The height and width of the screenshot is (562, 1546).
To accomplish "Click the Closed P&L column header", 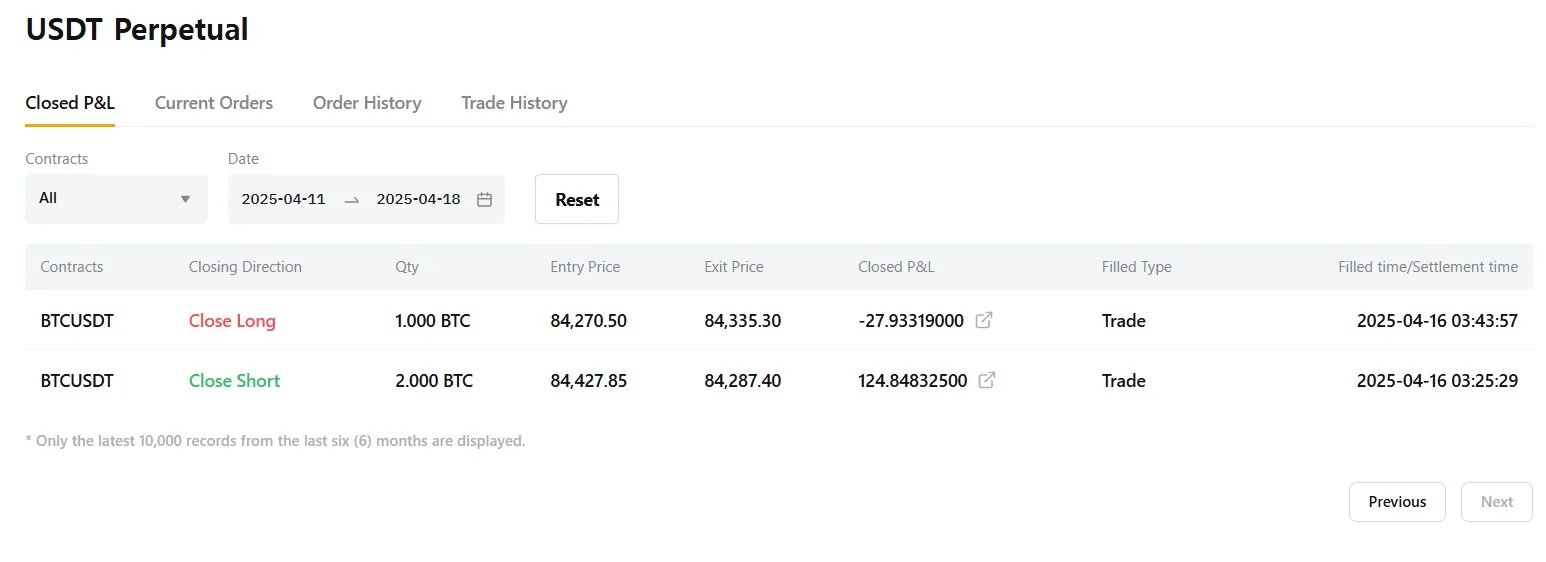I will coord(896,267).
